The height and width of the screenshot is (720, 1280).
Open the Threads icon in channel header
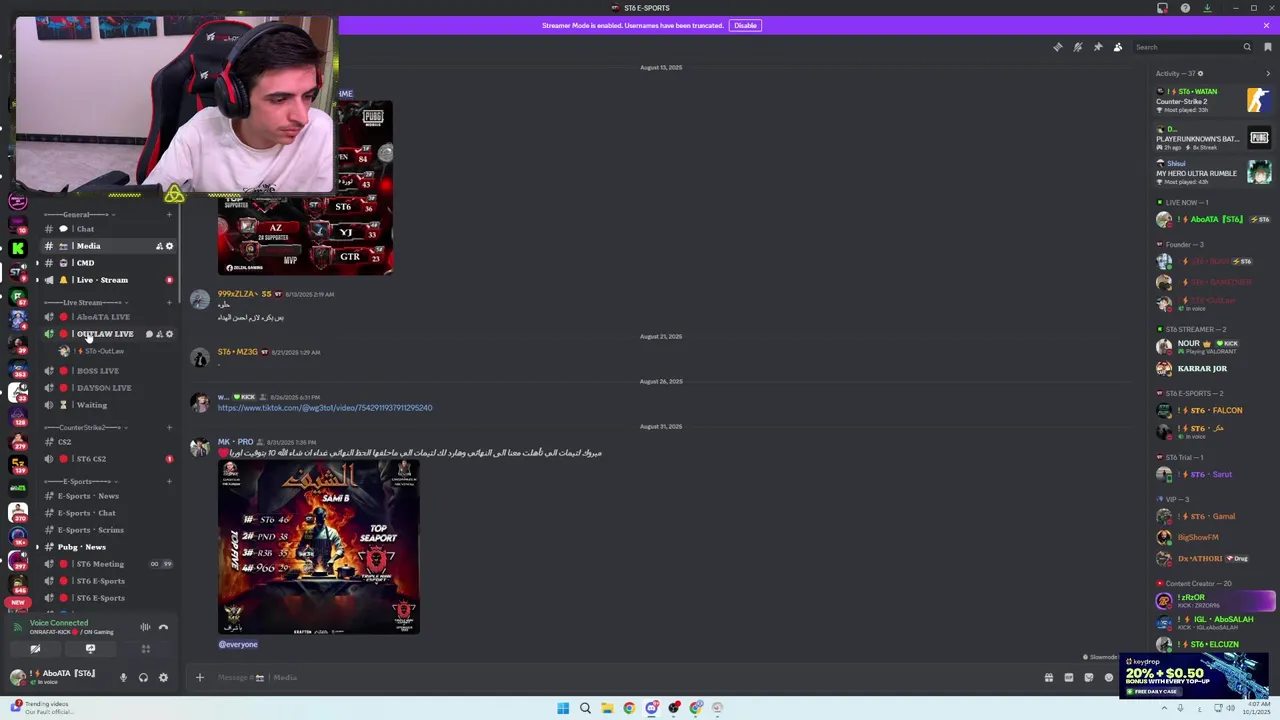pyautogui.click(x=1058, y=47)
